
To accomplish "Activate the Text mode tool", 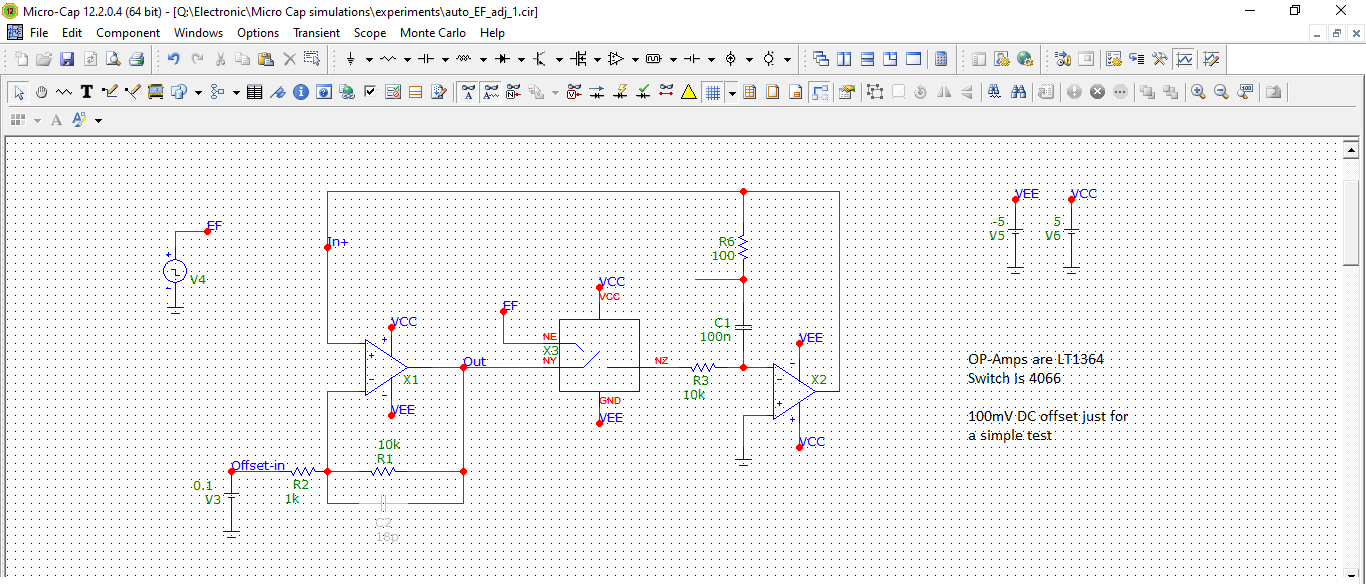I will coord(87,92).
